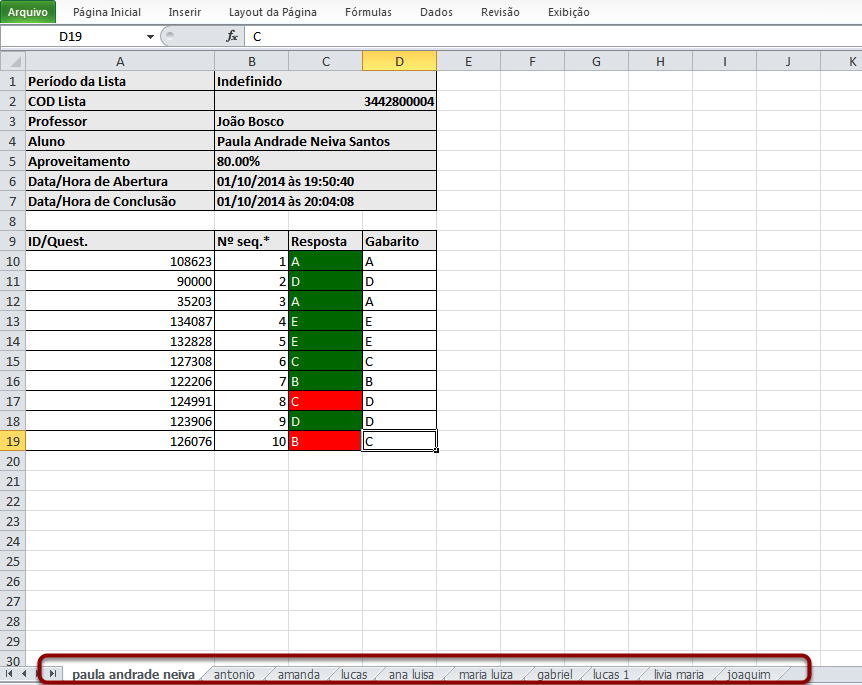Image resolution: width=862 pixels, height=685 pixels.
Task: Click the red Resposta cell for question 8
Action: tap(325, 401)
